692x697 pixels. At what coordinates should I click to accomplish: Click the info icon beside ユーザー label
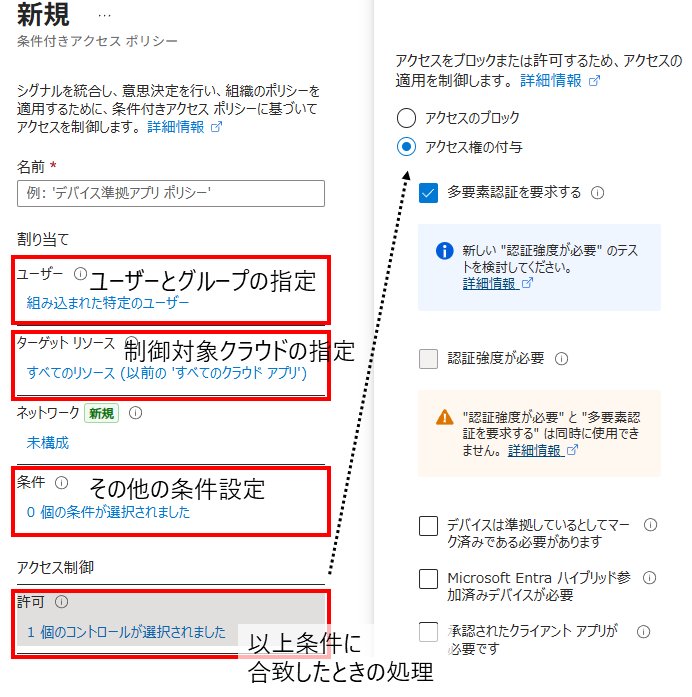pos(80,273)
